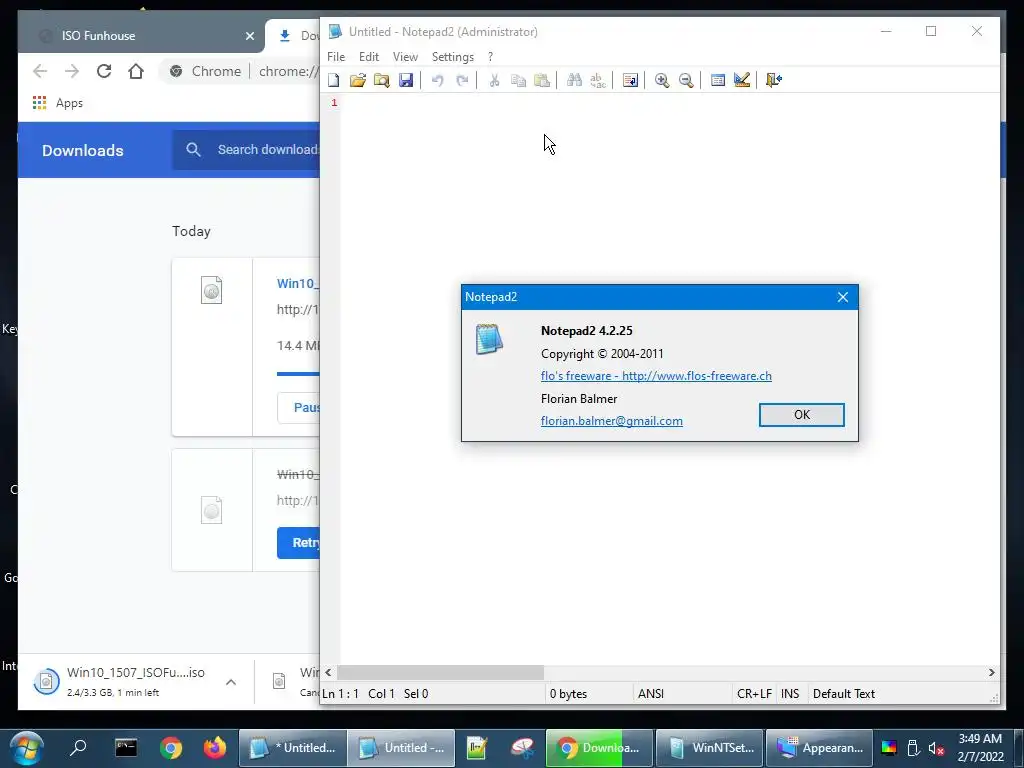Open the ? help menu
This screenshot has height=768, width=1024.
490,57
